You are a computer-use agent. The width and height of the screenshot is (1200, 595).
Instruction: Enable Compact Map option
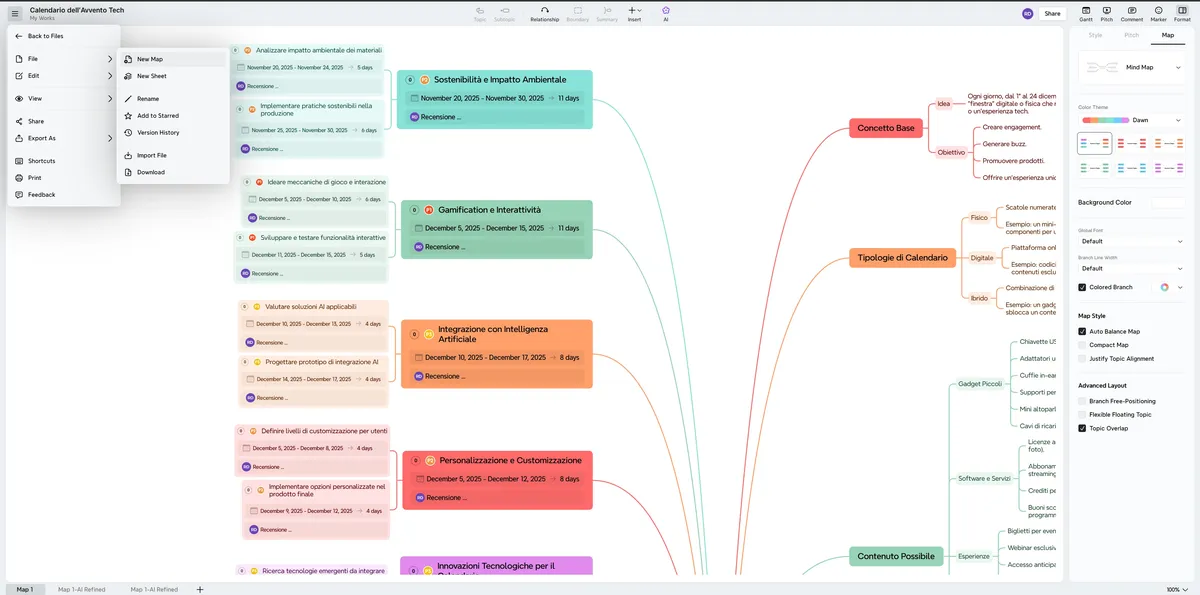pyautogui.click(x=1082, y=345)
